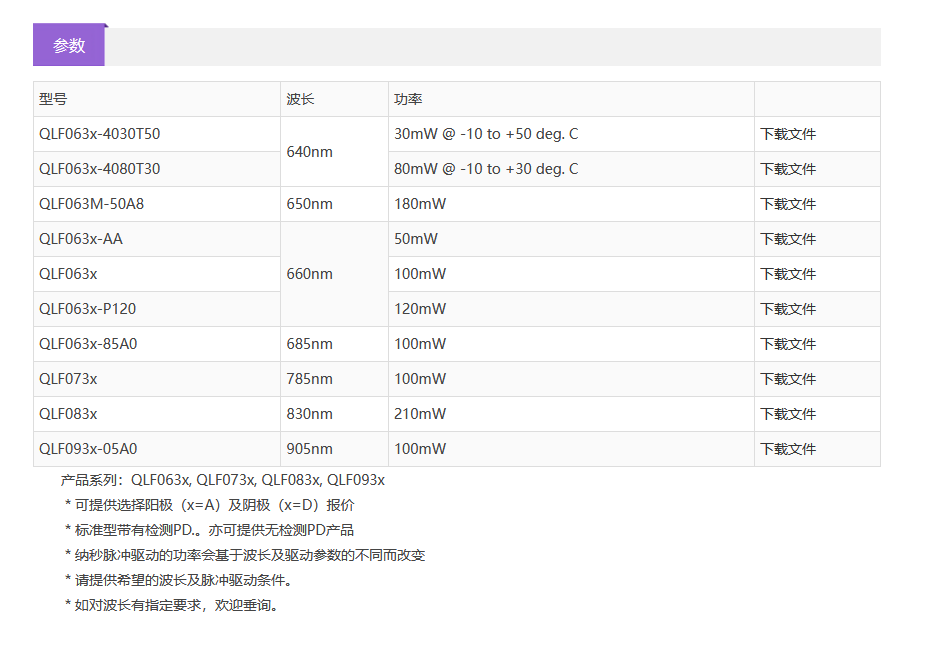Open 下载文件 link for QLF073x
The image size is (937, 647).
(788, 379)
